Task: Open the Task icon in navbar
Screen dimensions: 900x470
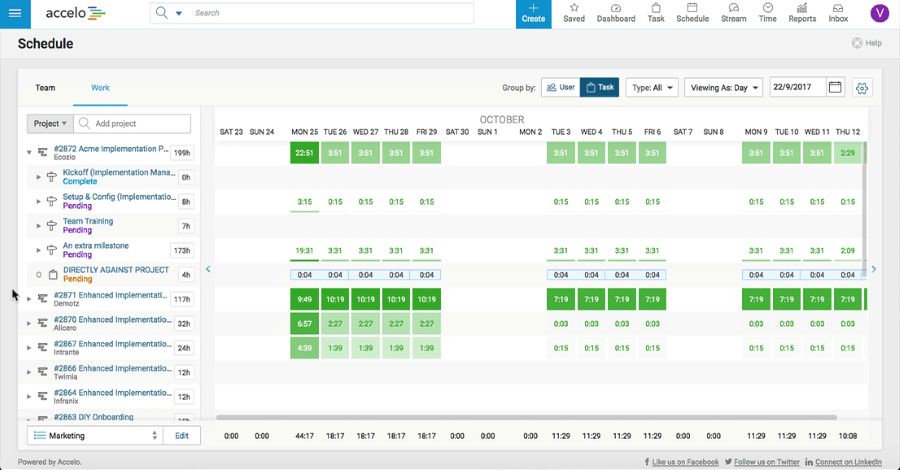Action: 655,13
